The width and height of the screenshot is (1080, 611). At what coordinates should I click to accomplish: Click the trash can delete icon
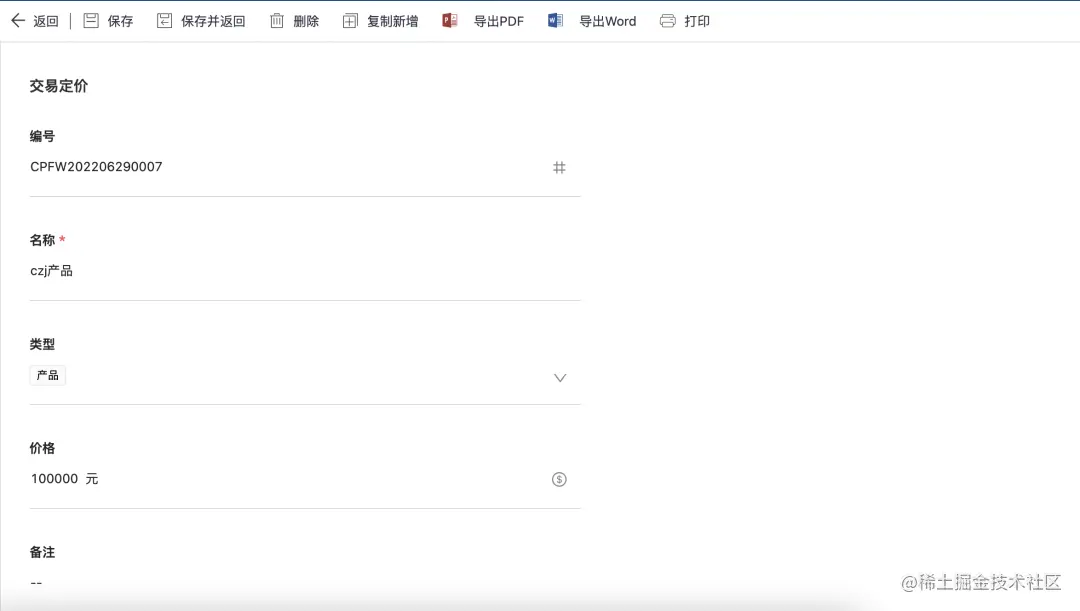277,21
